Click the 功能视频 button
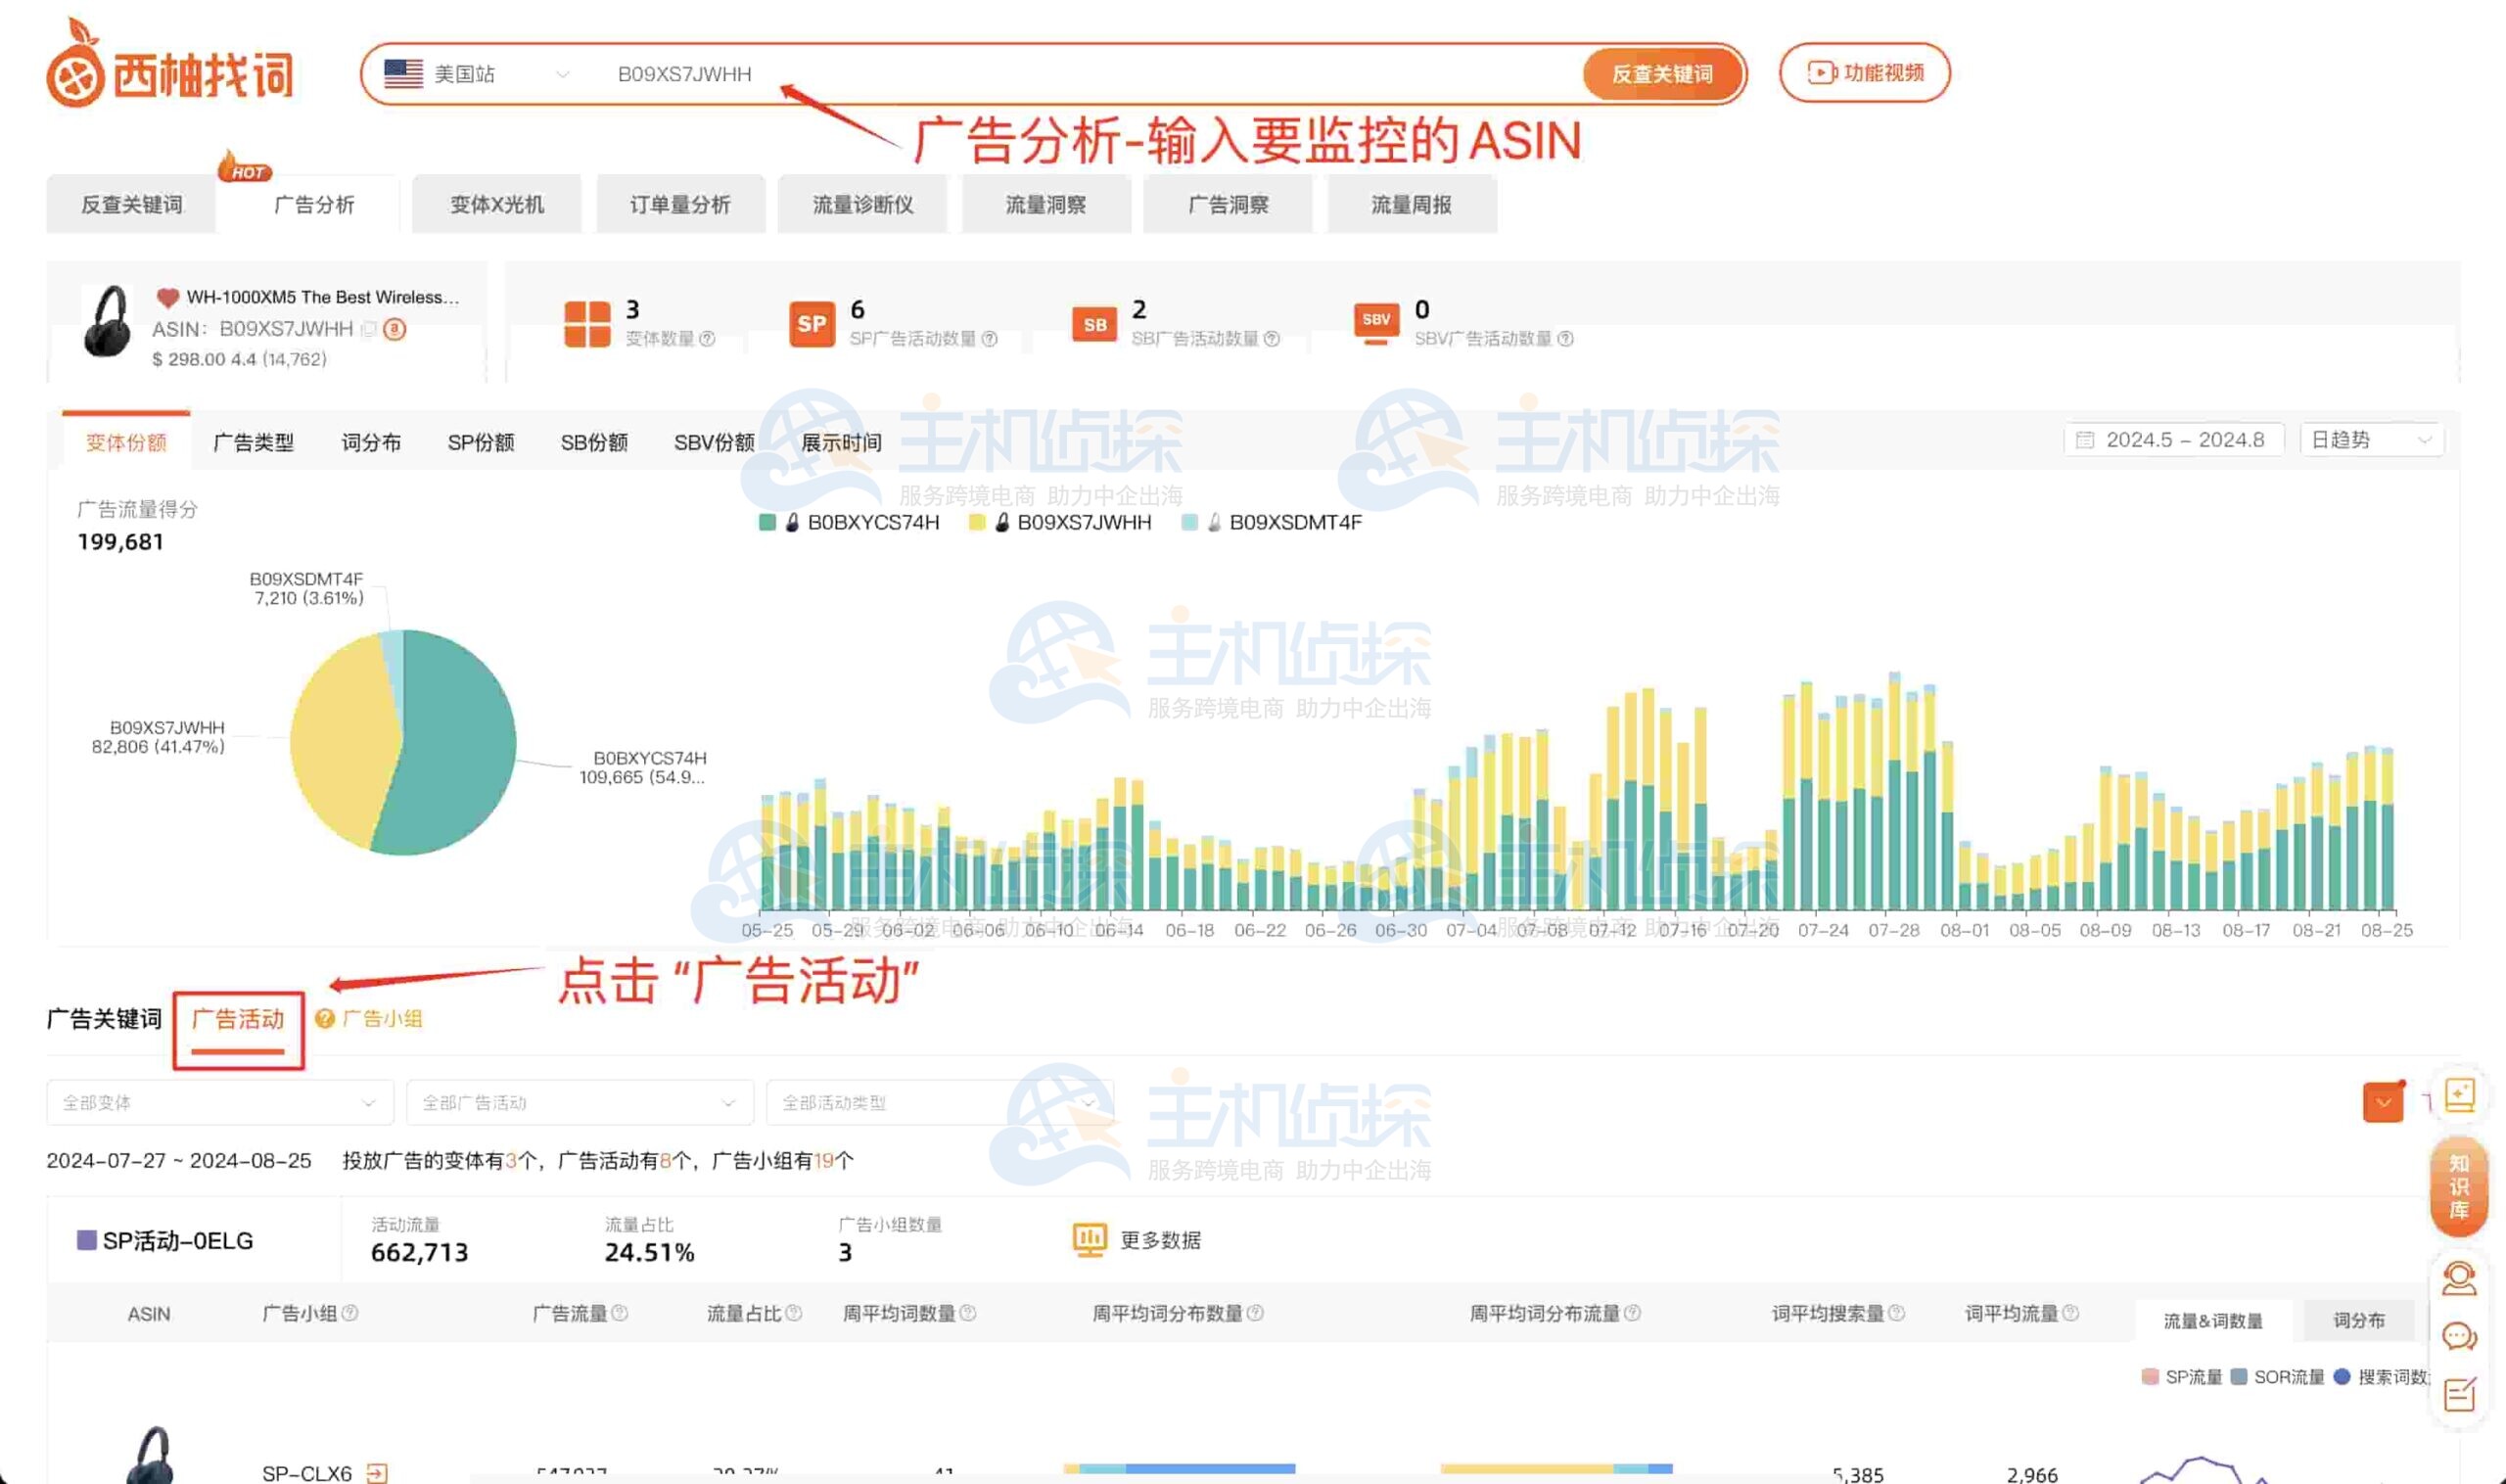The height and width of the screenshot is (1484, 2506). click(x=1863, y=73)
